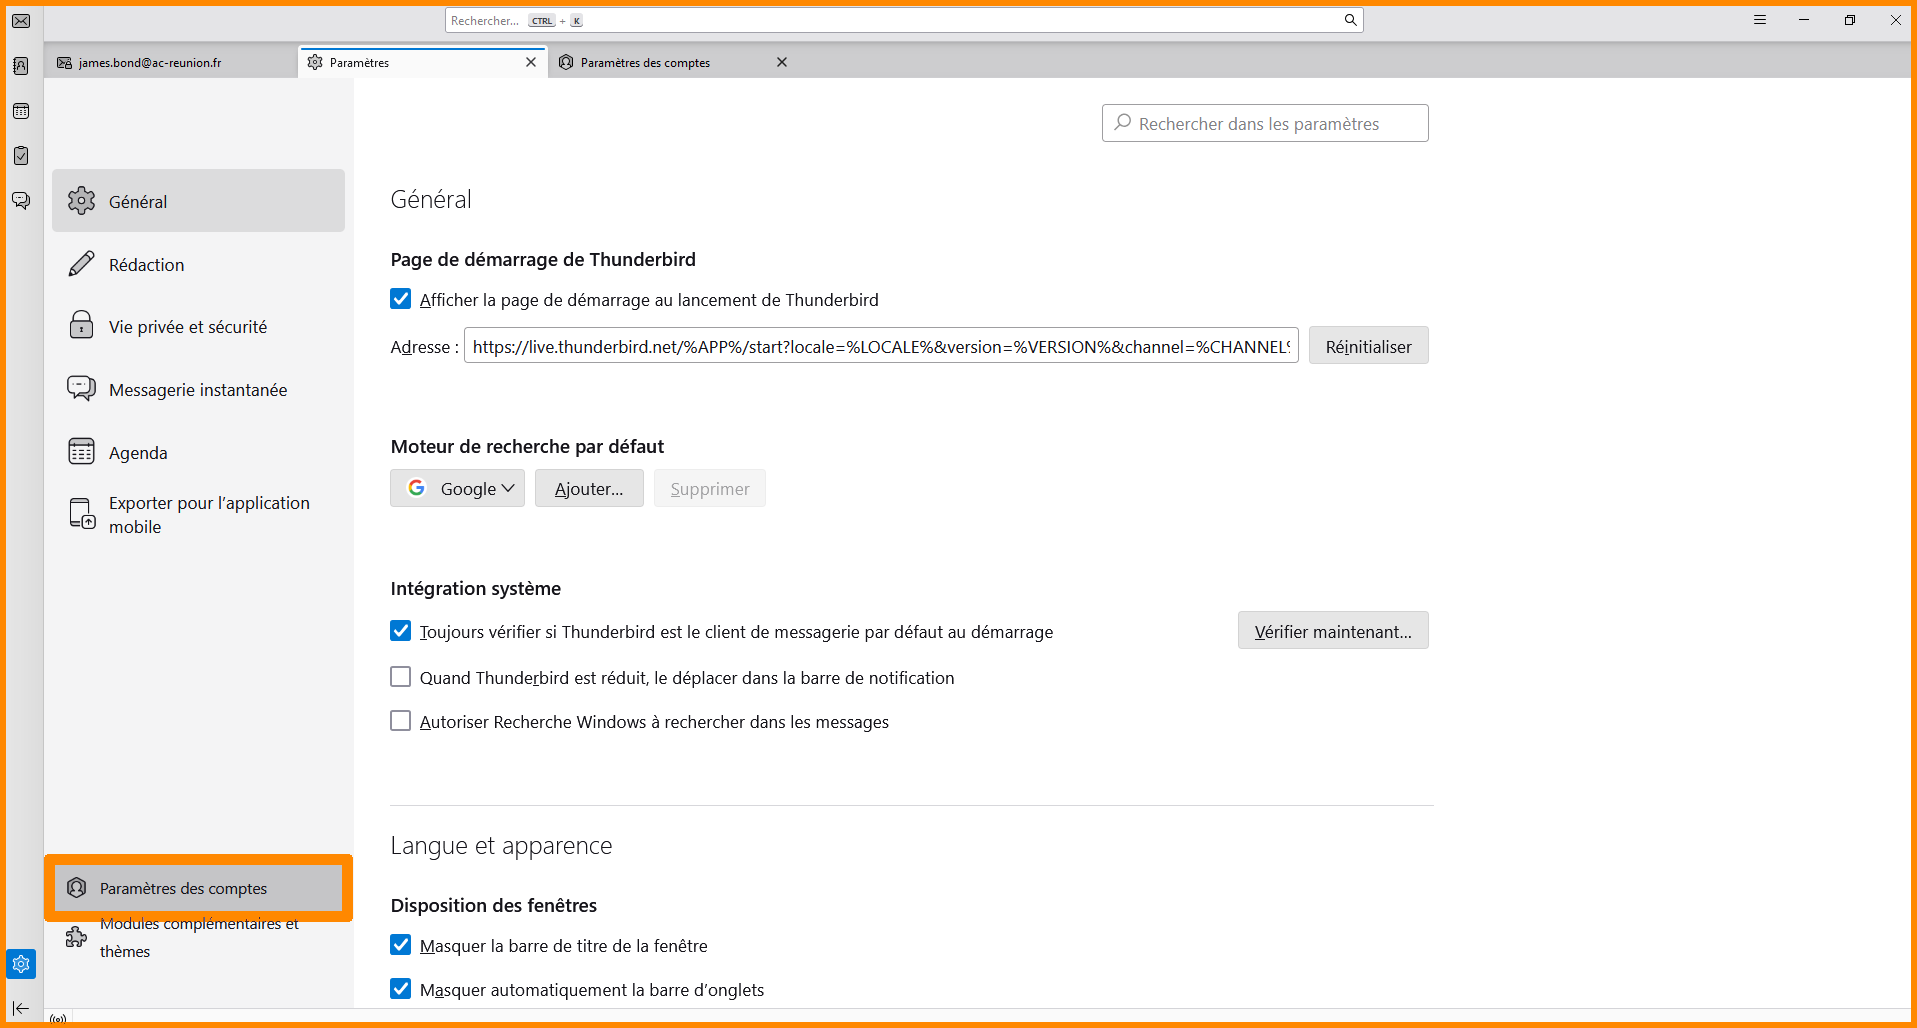The image size is (1917, 1028).
Task: Open the Calendar space icon
Action: (21, 111)
